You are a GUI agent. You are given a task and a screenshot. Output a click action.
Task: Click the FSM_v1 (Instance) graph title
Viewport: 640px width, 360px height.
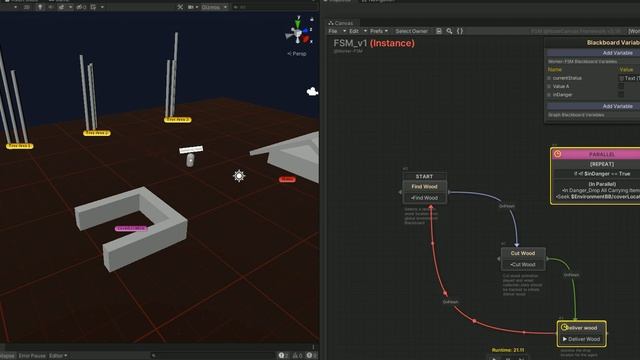(374, 43)
